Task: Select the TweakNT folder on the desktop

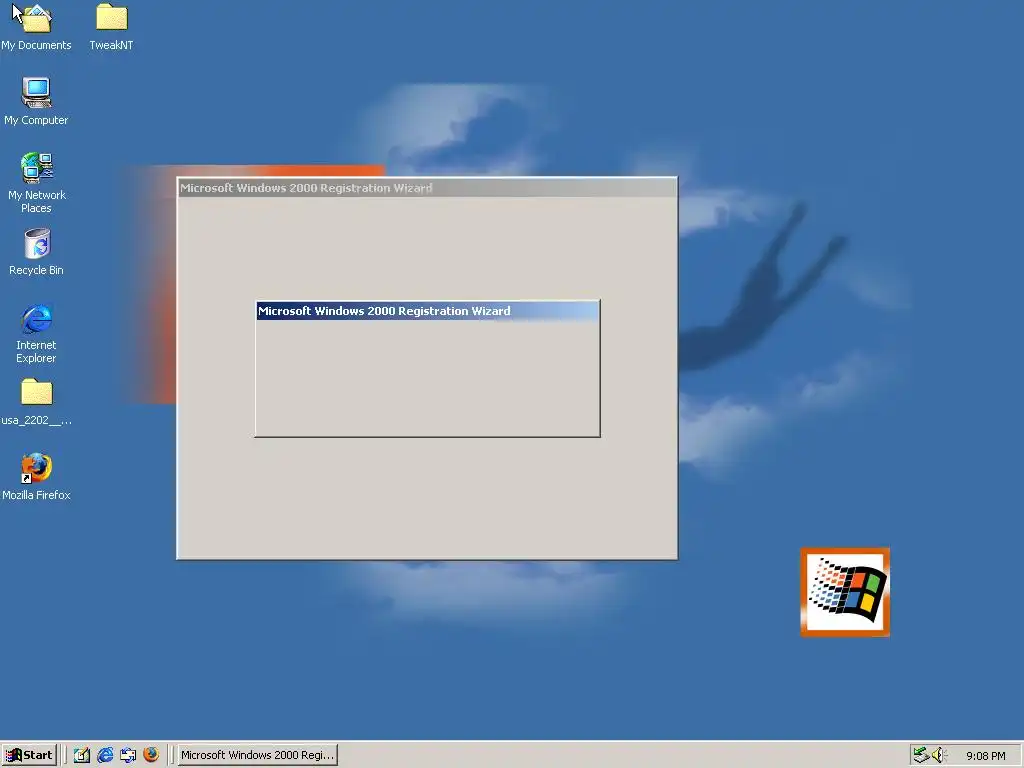Action: tap(111, 26)
